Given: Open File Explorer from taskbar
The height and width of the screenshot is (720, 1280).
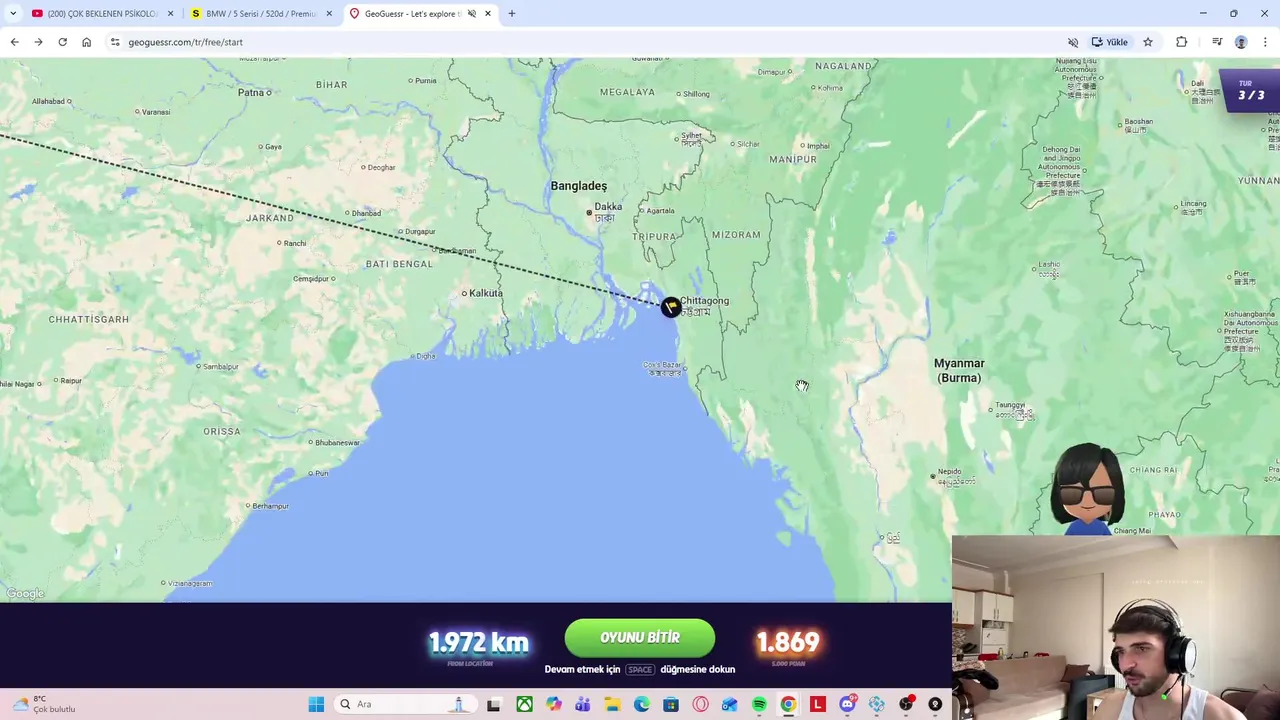Looking at the screenshot, I should (612, 704).
